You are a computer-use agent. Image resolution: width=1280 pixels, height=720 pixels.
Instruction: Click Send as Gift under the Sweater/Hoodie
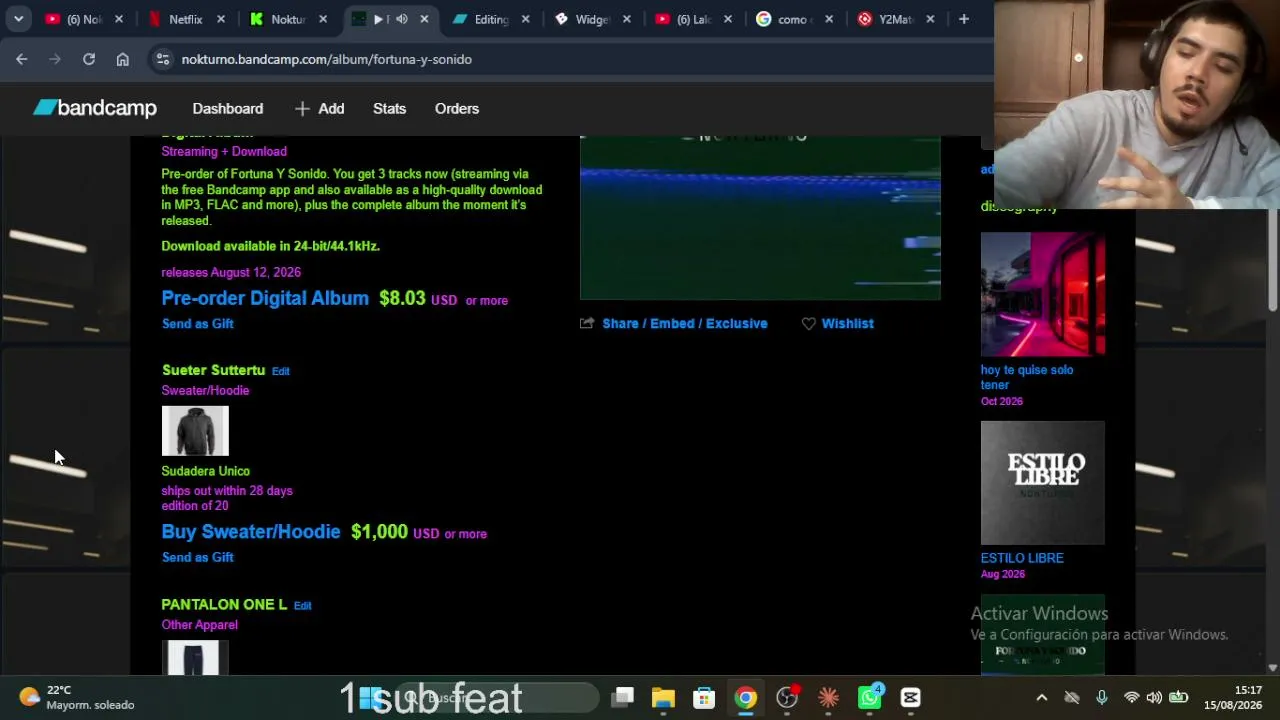tap(198, 558)
